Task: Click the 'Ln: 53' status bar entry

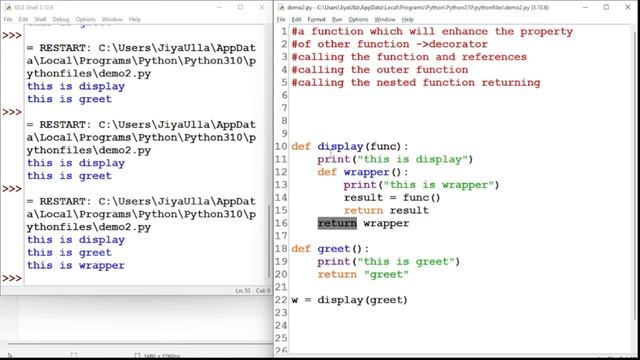Action: pos(243,291)
